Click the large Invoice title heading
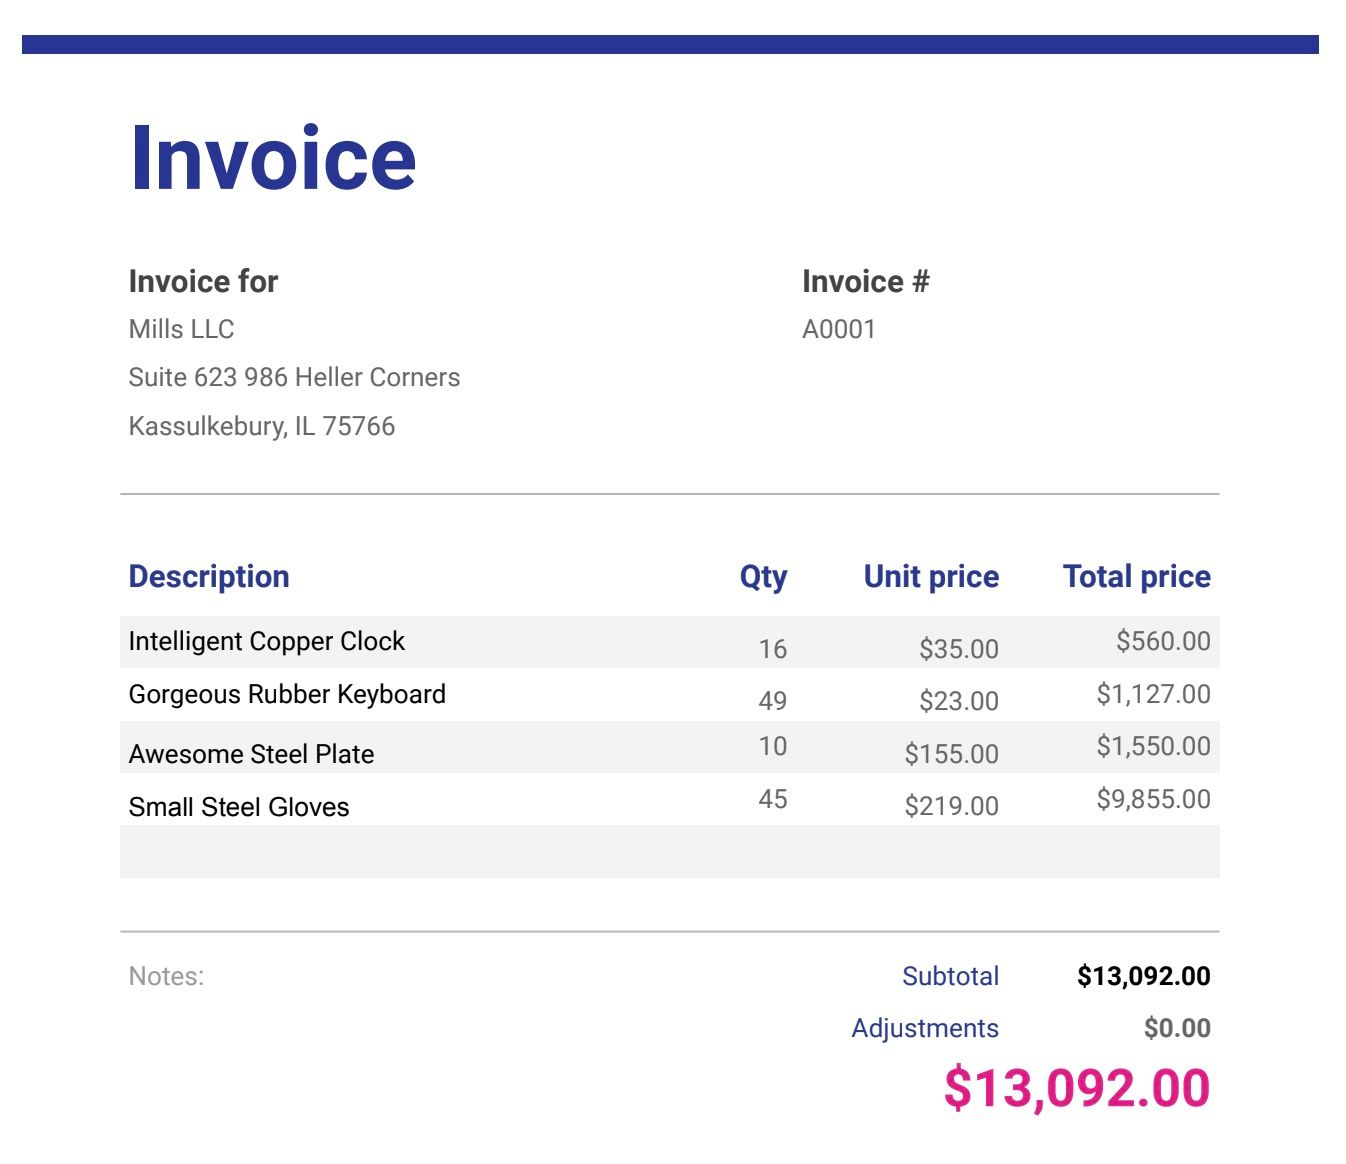The height and width of the screenshot is (1164, 1346). coord(272,158)
